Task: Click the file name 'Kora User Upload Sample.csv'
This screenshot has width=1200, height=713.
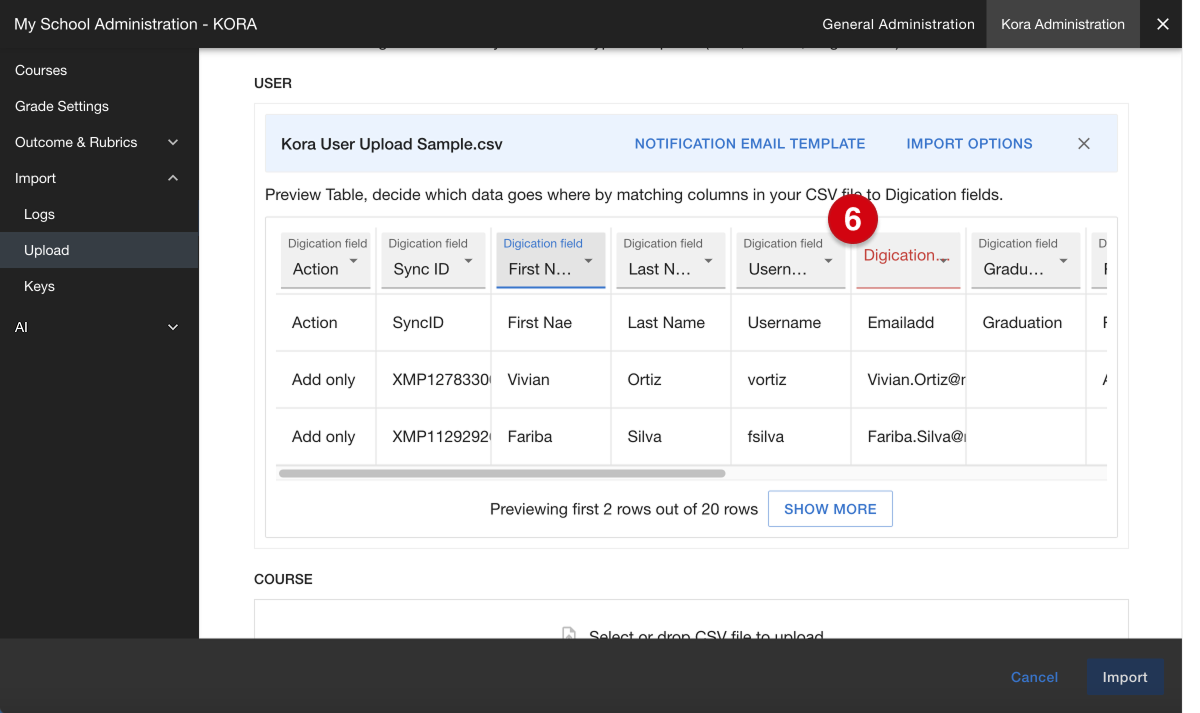Action: (392, 144)
